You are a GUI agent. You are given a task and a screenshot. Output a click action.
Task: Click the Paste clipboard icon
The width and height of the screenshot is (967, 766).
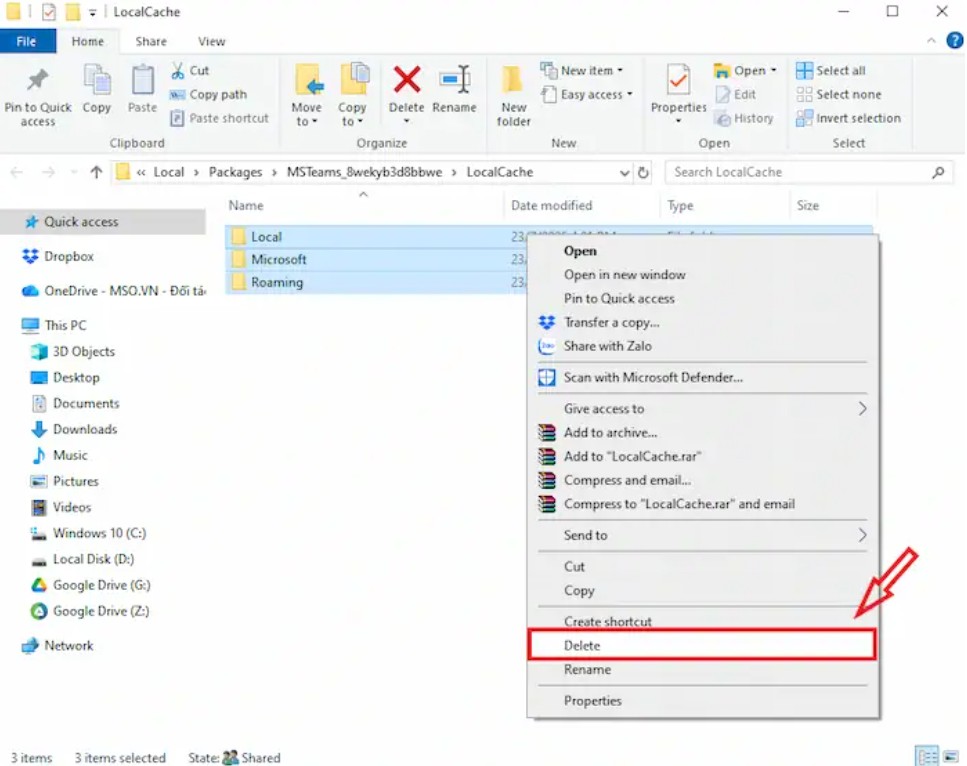click(x=143, y=81)
